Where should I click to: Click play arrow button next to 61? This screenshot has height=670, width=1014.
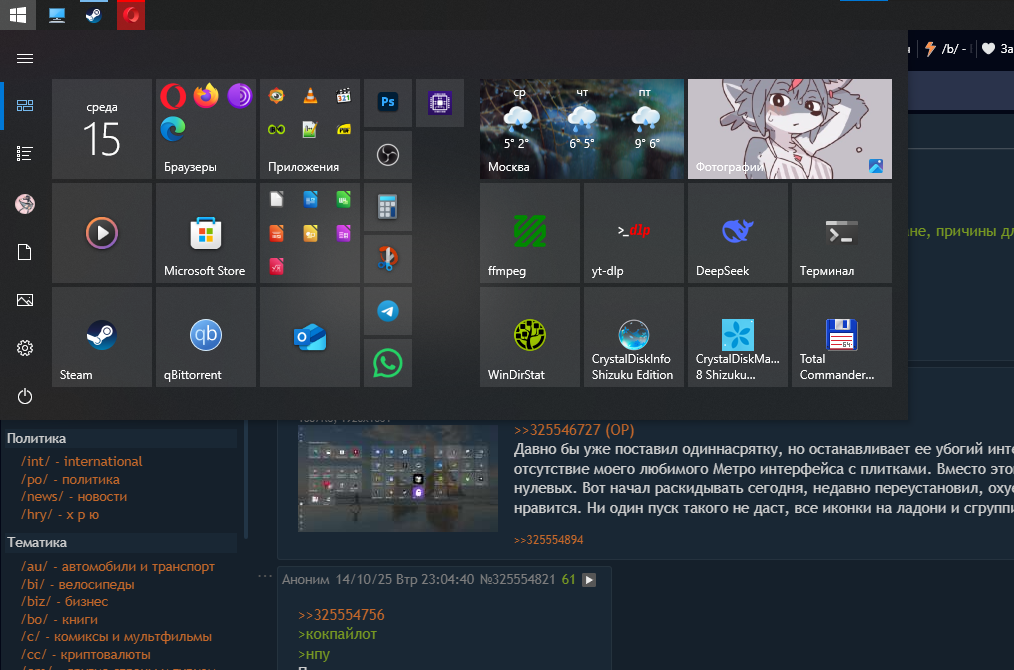pyautogui.click(x=589, y=580)
